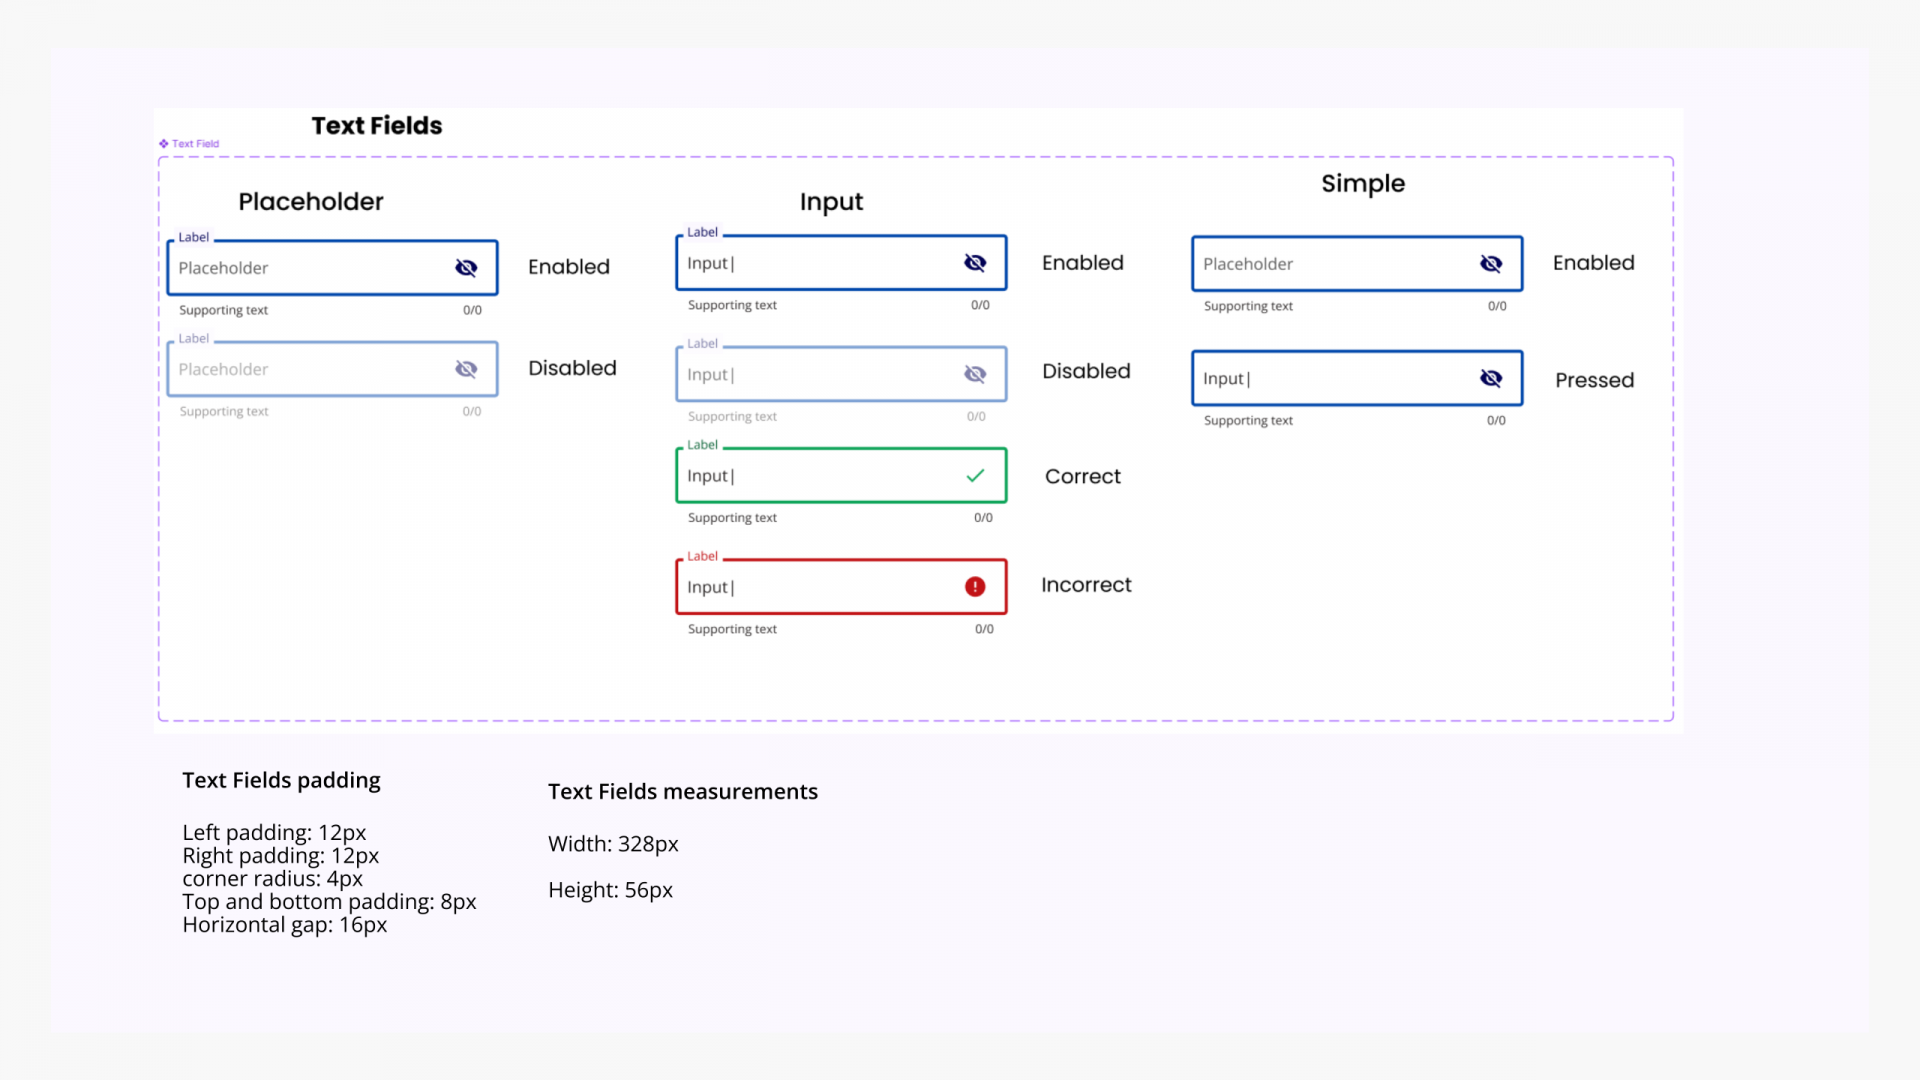Toggle visibility in Placeholder Disabled field
The height and width of the screenshot is (1080, 1920).
pyautogui.click(x=466, y=369)
